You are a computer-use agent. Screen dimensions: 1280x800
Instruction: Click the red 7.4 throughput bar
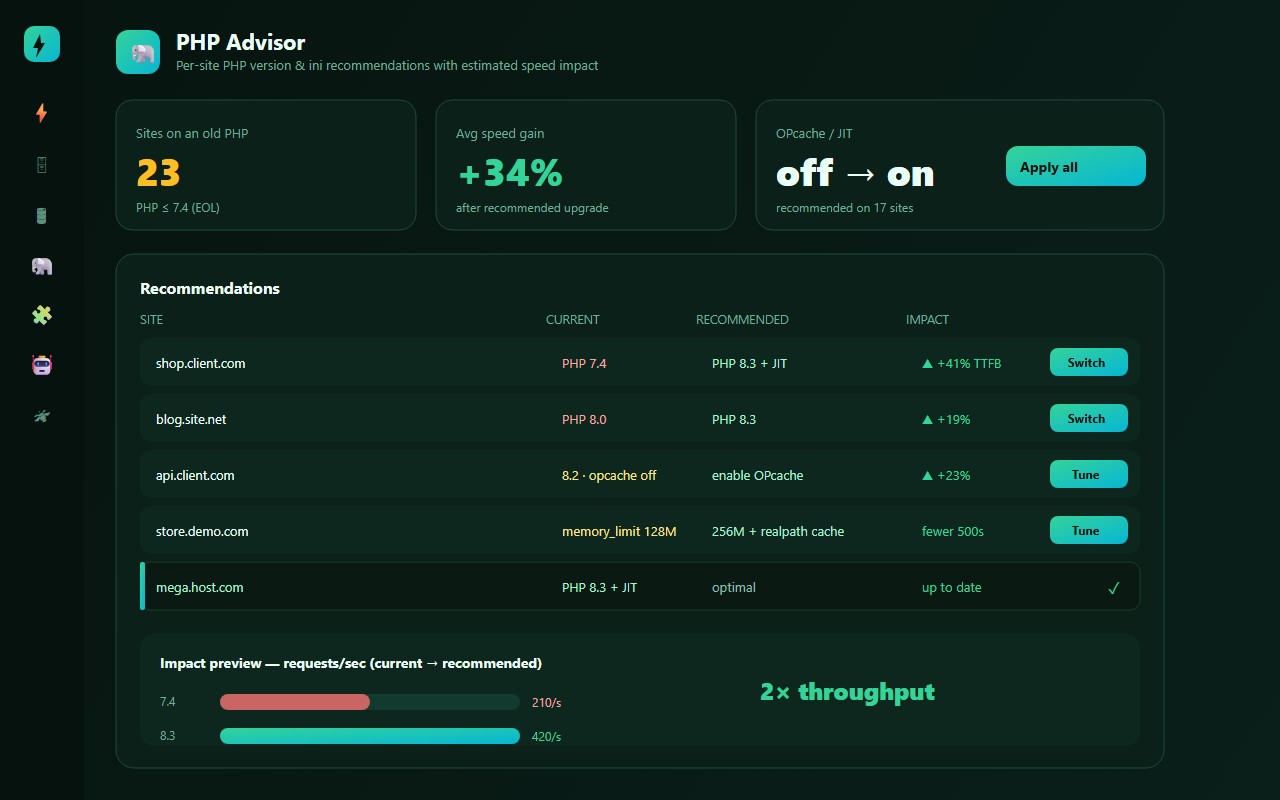295,702
